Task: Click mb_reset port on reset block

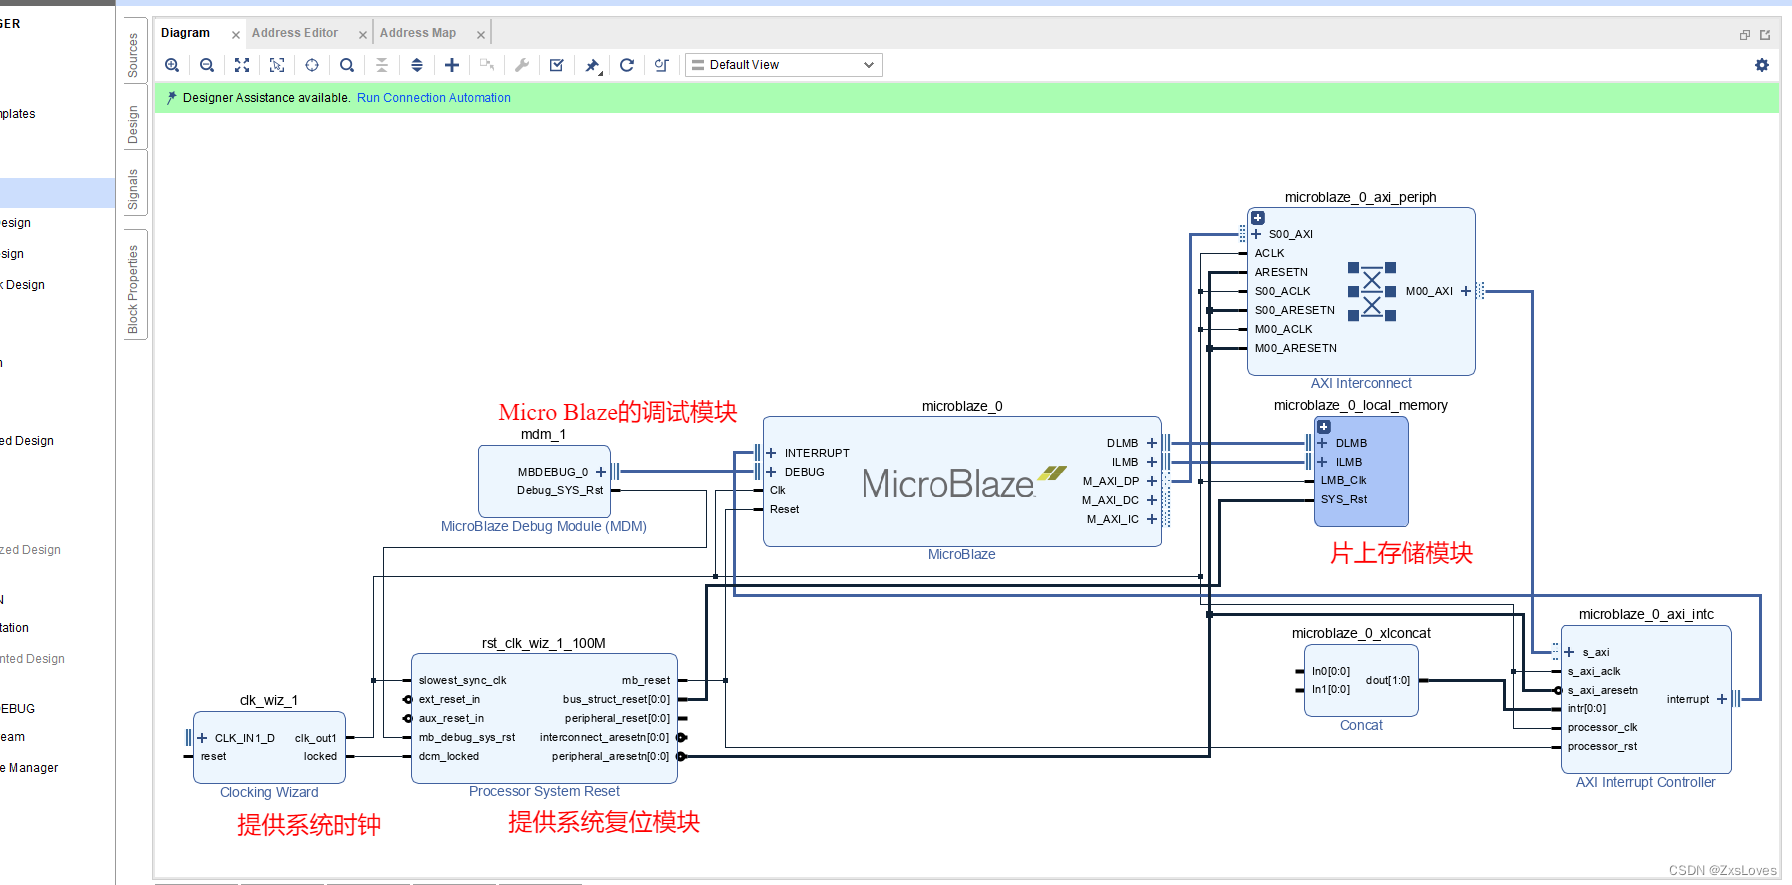Action: click(x=646, y=680)
